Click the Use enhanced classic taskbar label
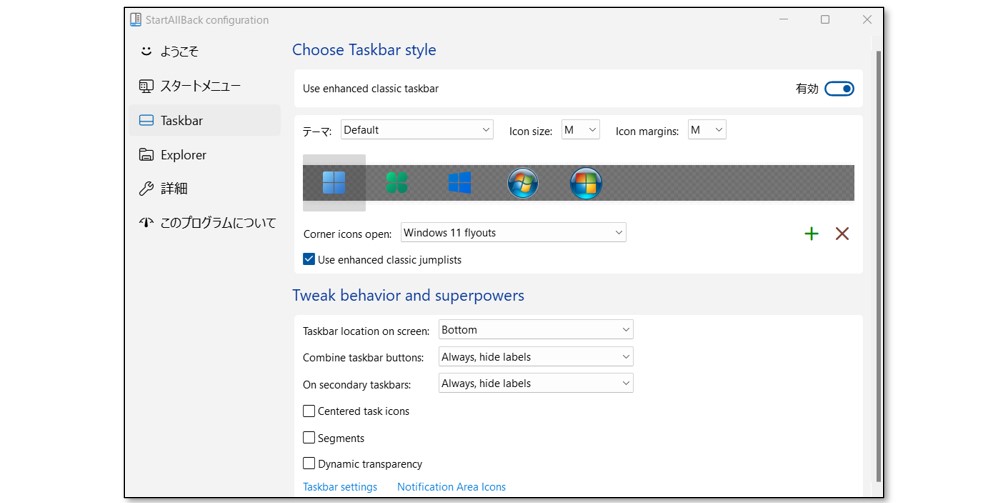 coord(370,89)
